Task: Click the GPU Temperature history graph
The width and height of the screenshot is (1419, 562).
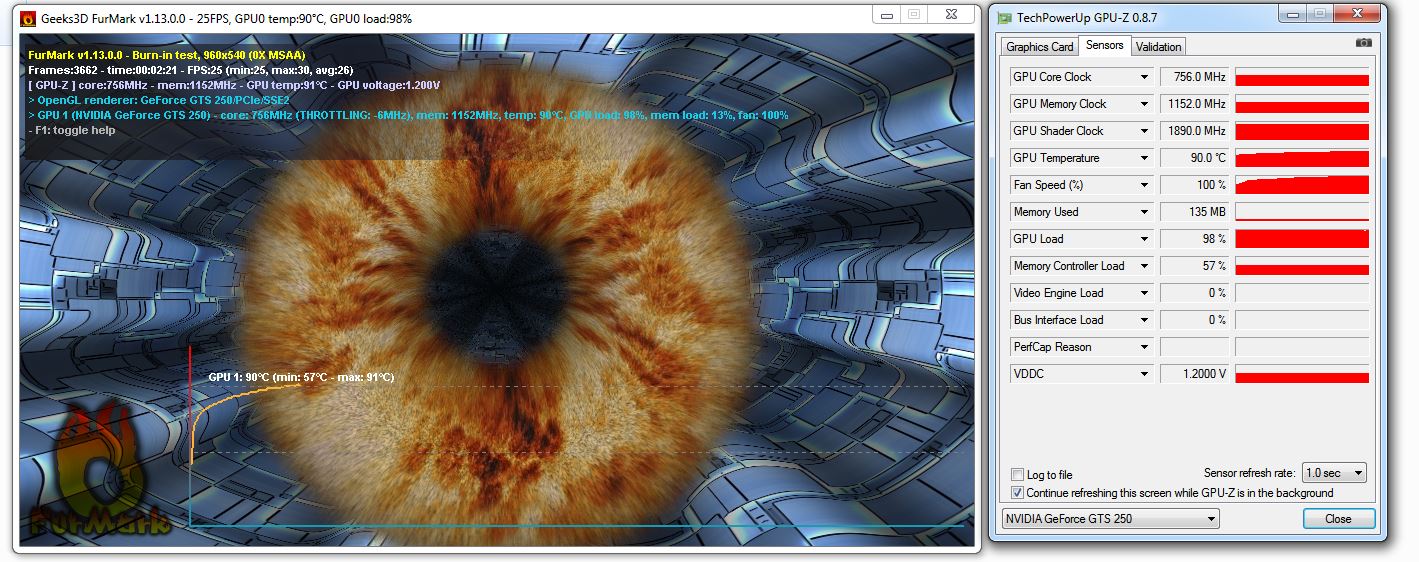Action: 1302,158
